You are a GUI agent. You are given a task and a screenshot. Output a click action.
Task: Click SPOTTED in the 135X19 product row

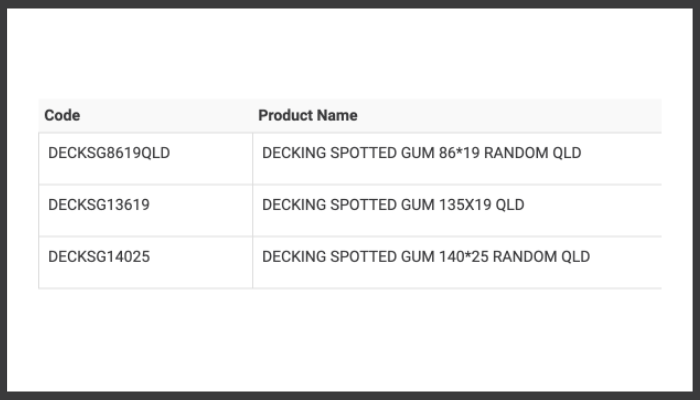tap(364, 204)
